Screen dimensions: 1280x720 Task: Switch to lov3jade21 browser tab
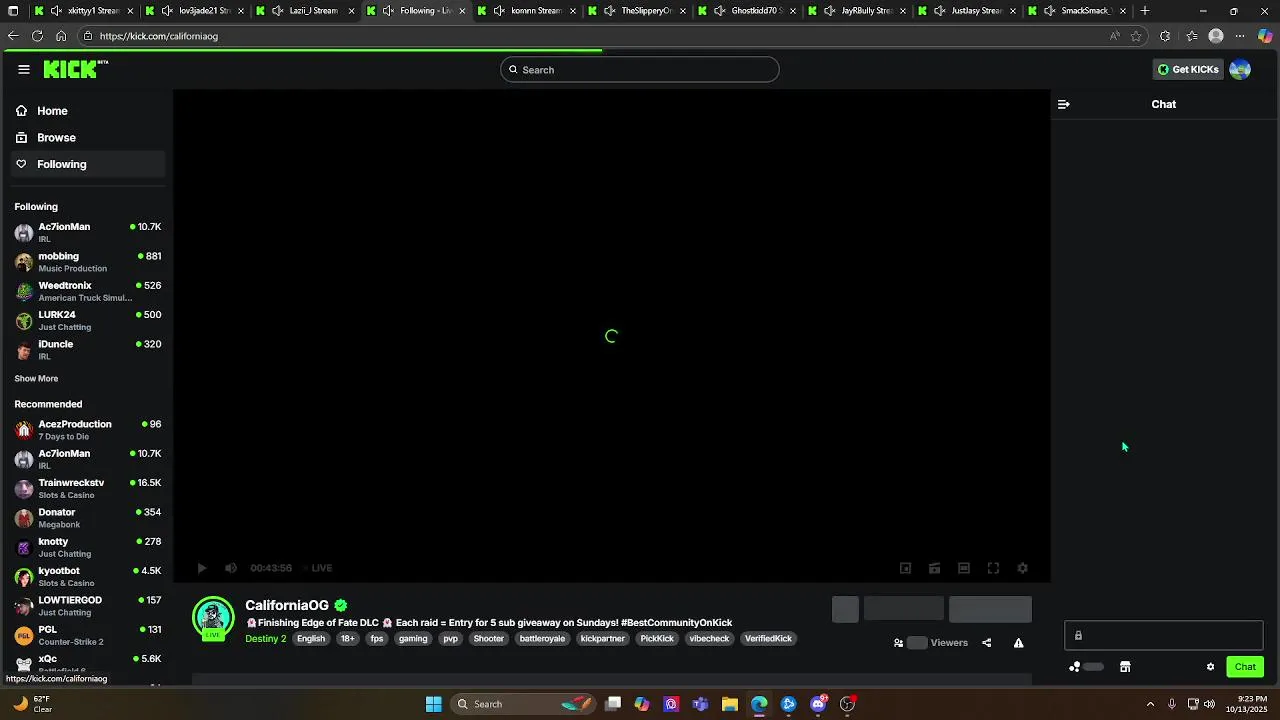[x=195, y=11]
